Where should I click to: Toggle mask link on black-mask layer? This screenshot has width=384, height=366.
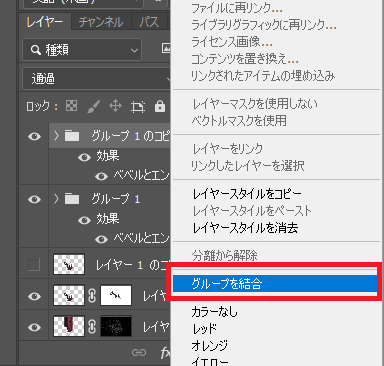tap(92, 327)
